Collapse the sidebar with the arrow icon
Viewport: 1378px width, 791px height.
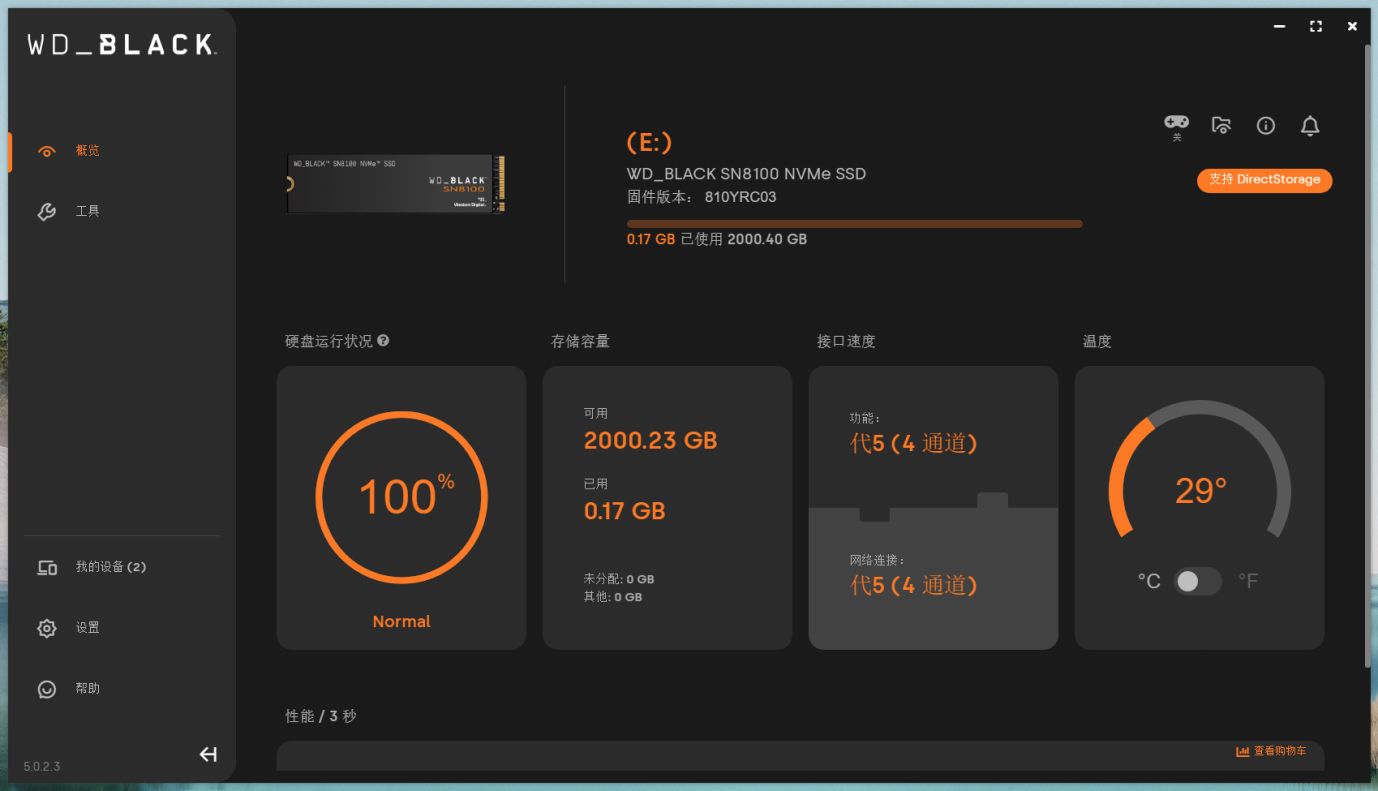click(x=208, y=755)
